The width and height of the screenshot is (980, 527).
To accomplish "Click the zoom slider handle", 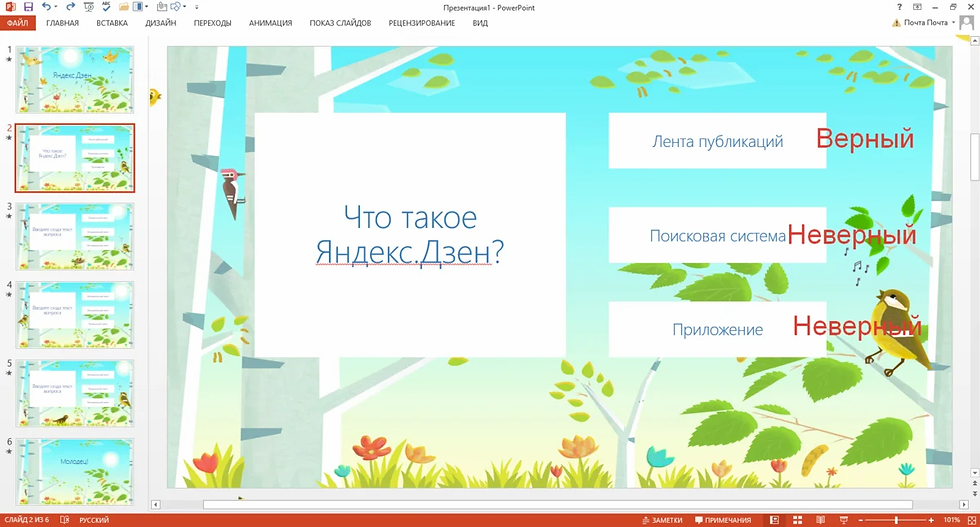I will pos(896,520).
